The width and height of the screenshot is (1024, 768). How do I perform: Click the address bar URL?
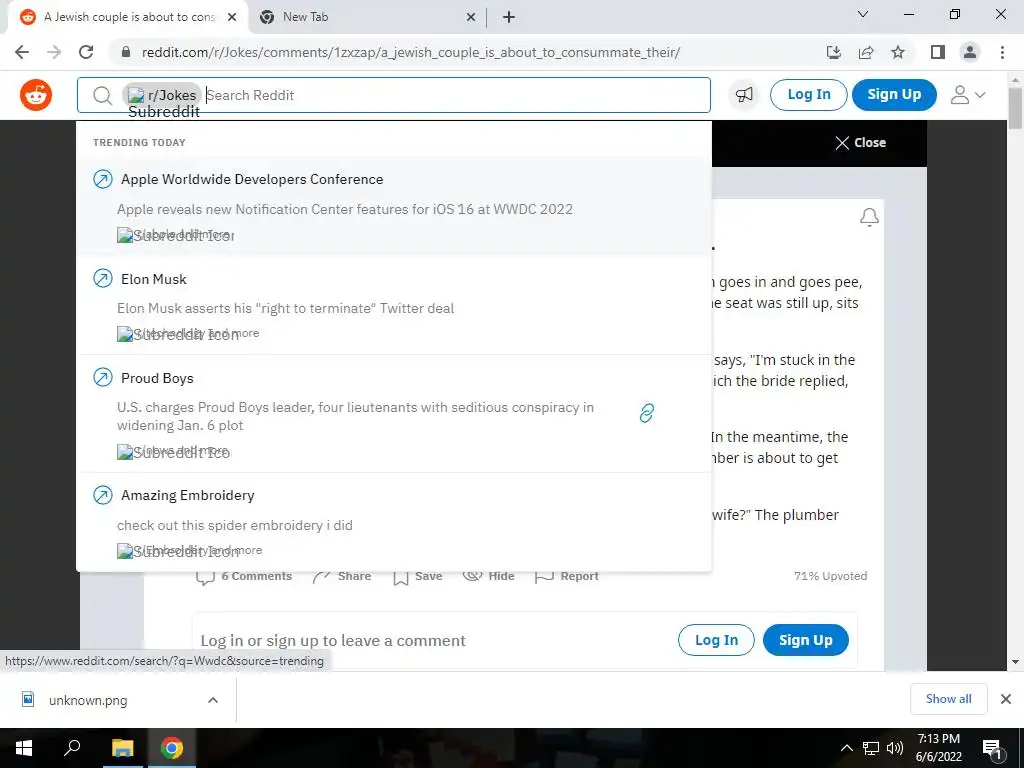(x=411, y=52)
